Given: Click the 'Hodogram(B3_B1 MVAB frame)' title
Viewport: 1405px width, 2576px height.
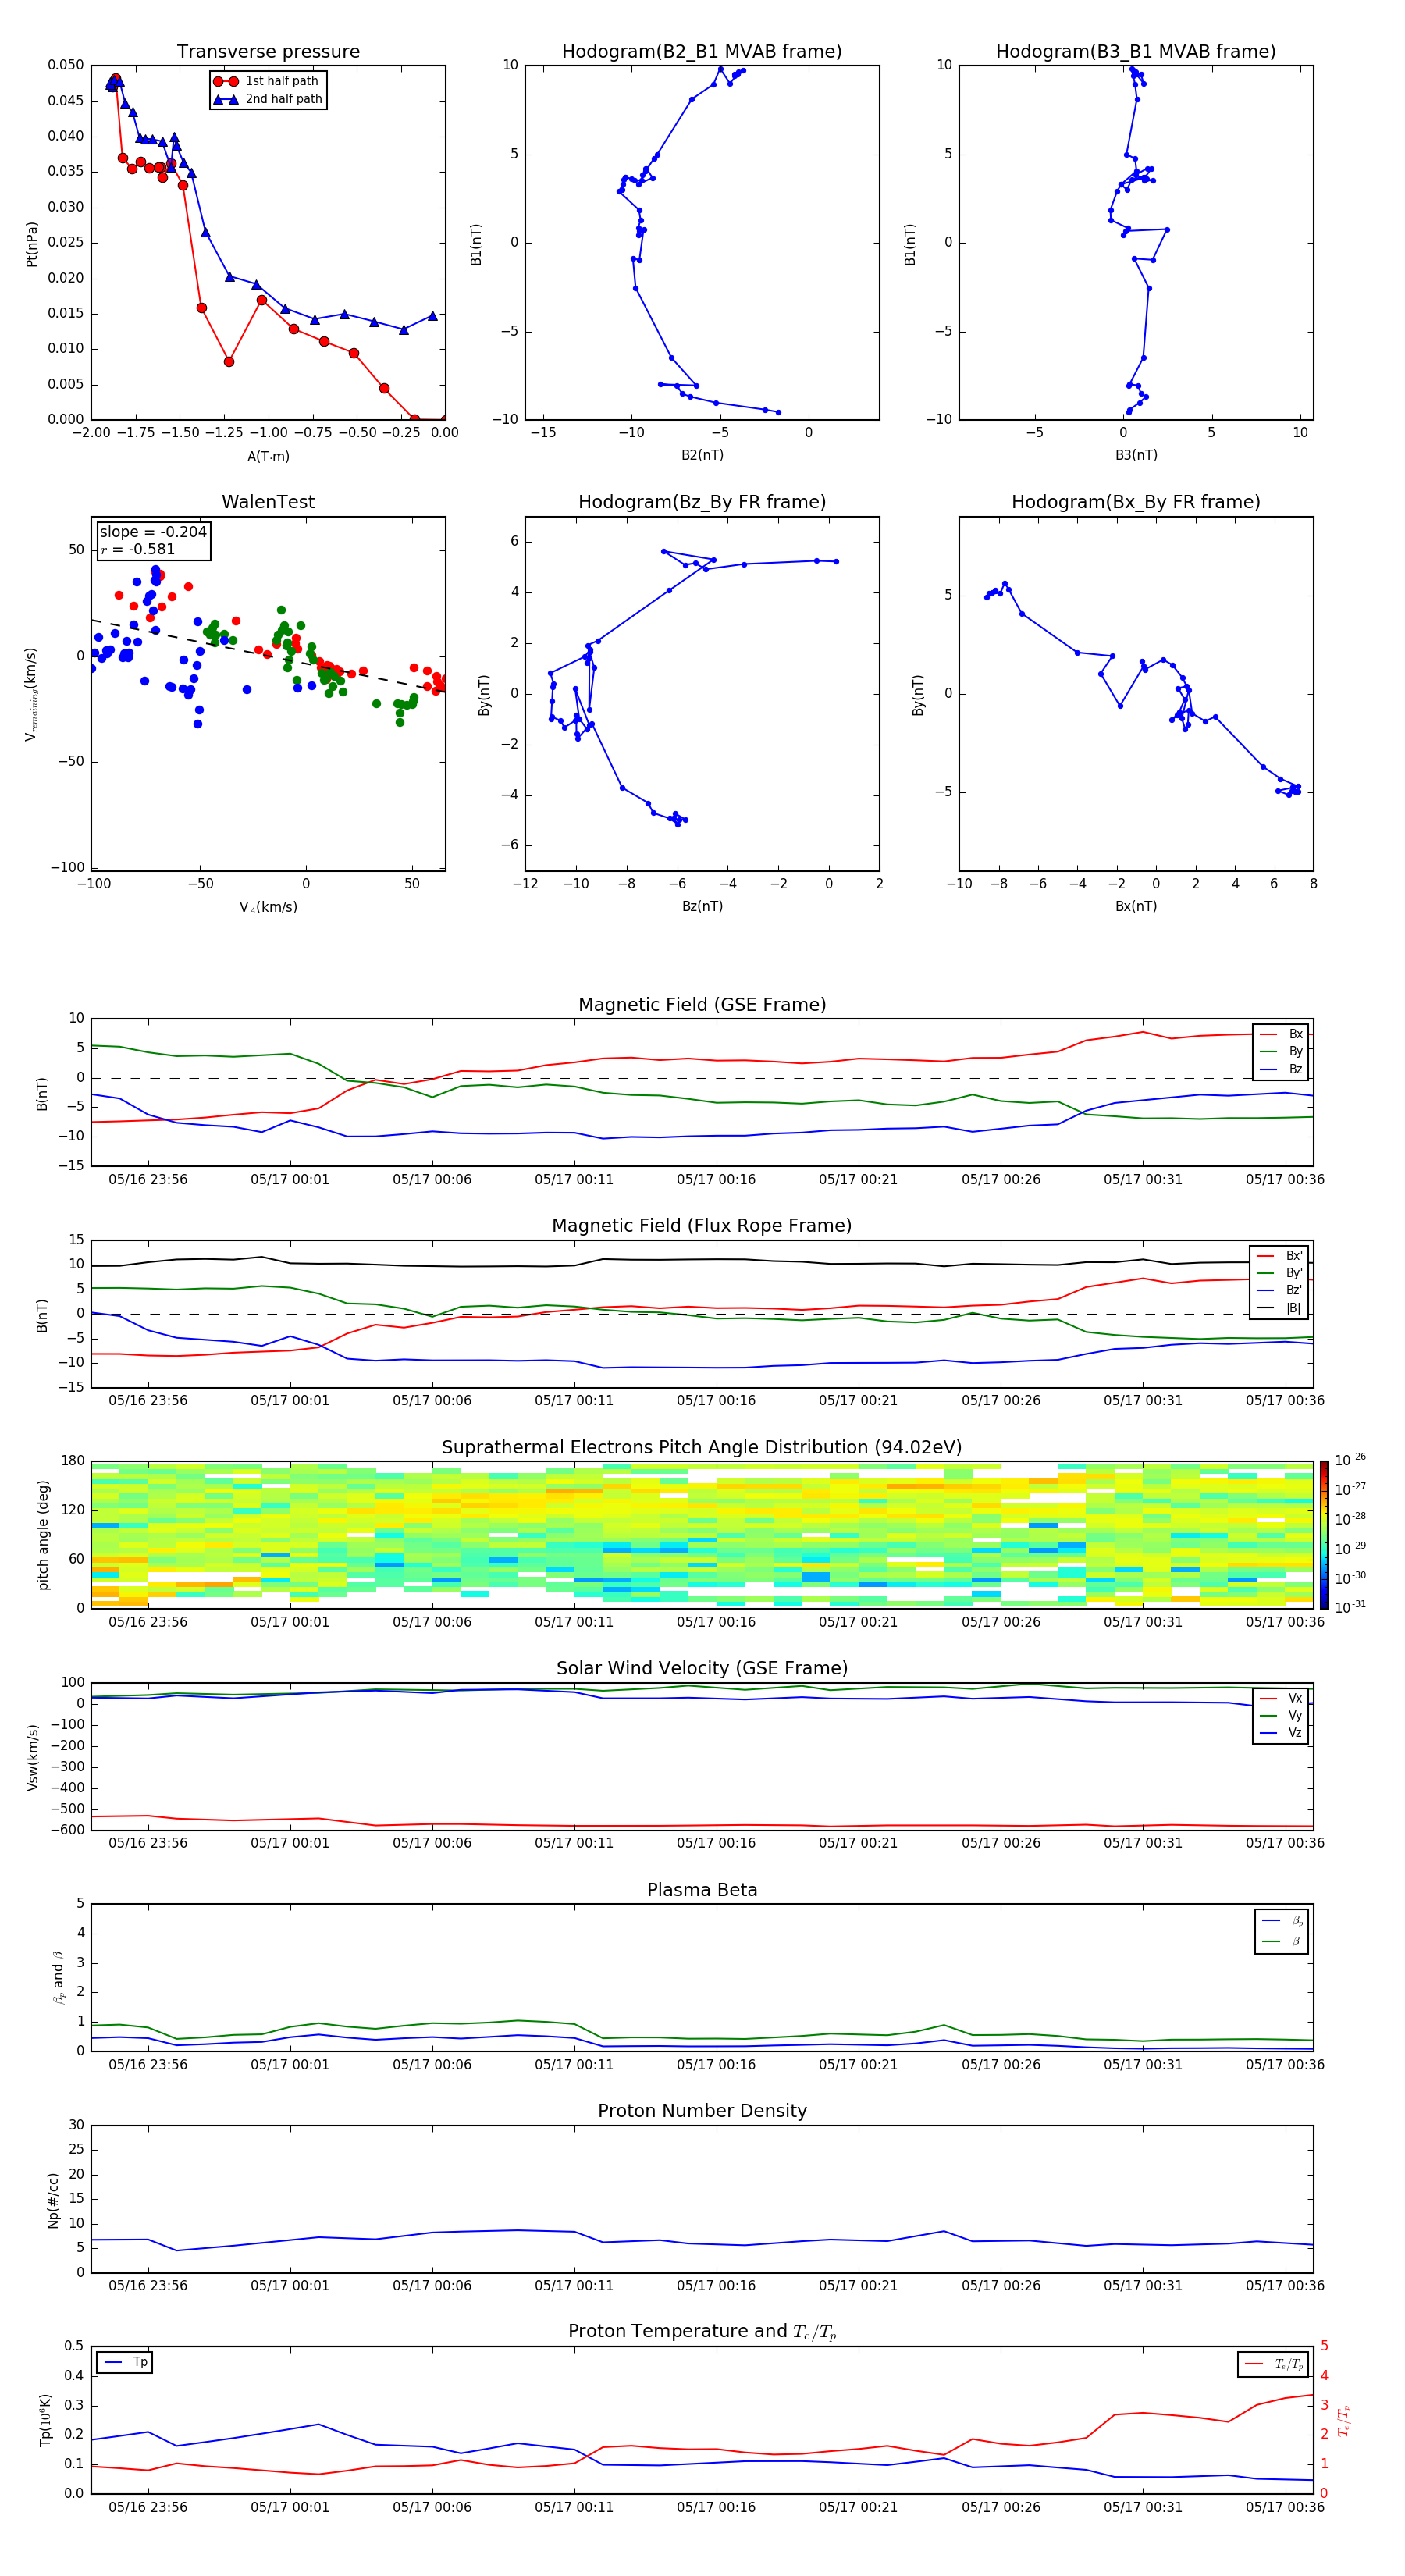Looking at the screenshot, I should 1136,52.
